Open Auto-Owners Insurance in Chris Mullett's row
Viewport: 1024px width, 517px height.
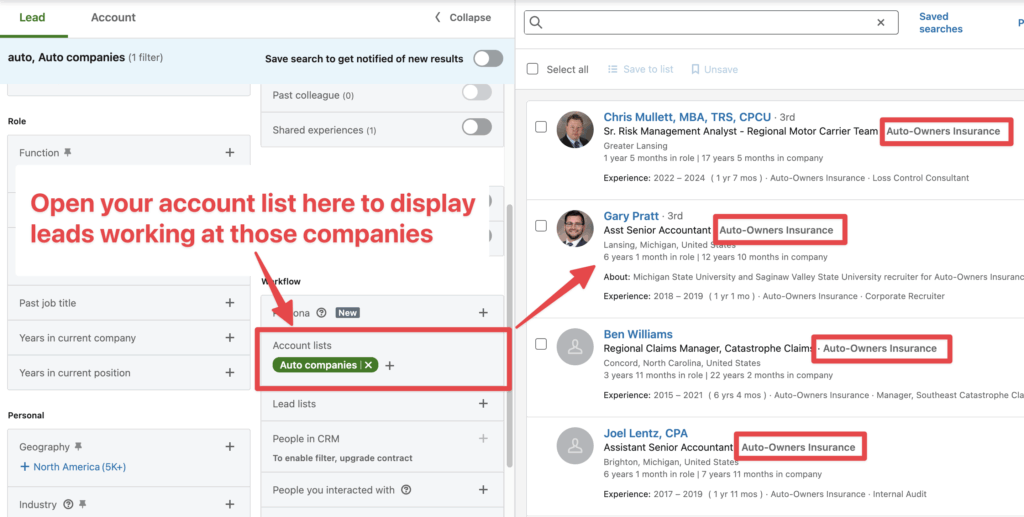[943, 131]
